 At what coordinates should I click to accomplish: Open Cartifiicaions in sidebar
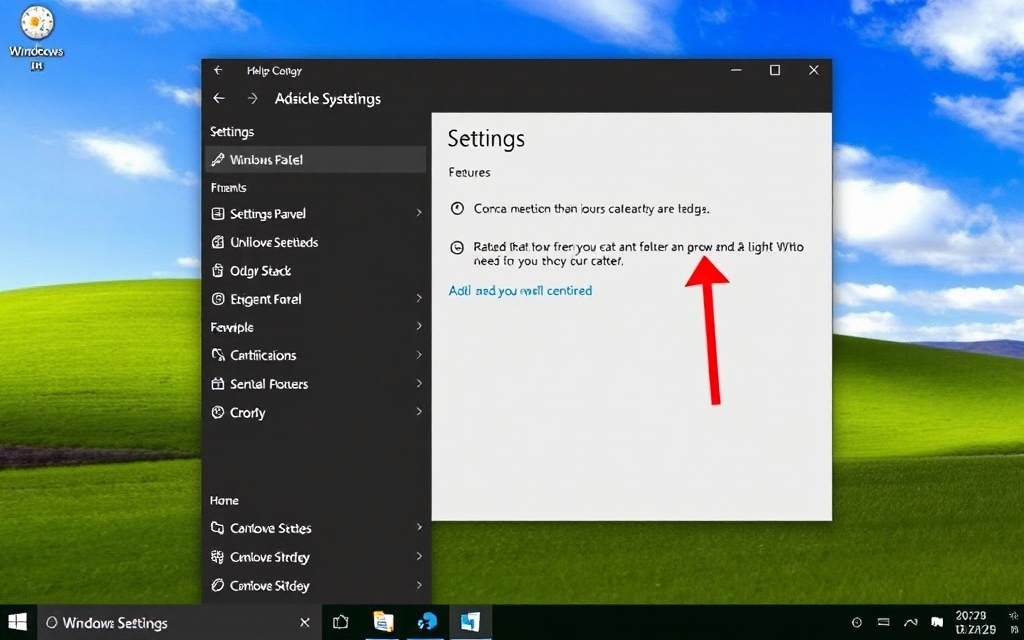pyautogui.click(x=315, y=355)
